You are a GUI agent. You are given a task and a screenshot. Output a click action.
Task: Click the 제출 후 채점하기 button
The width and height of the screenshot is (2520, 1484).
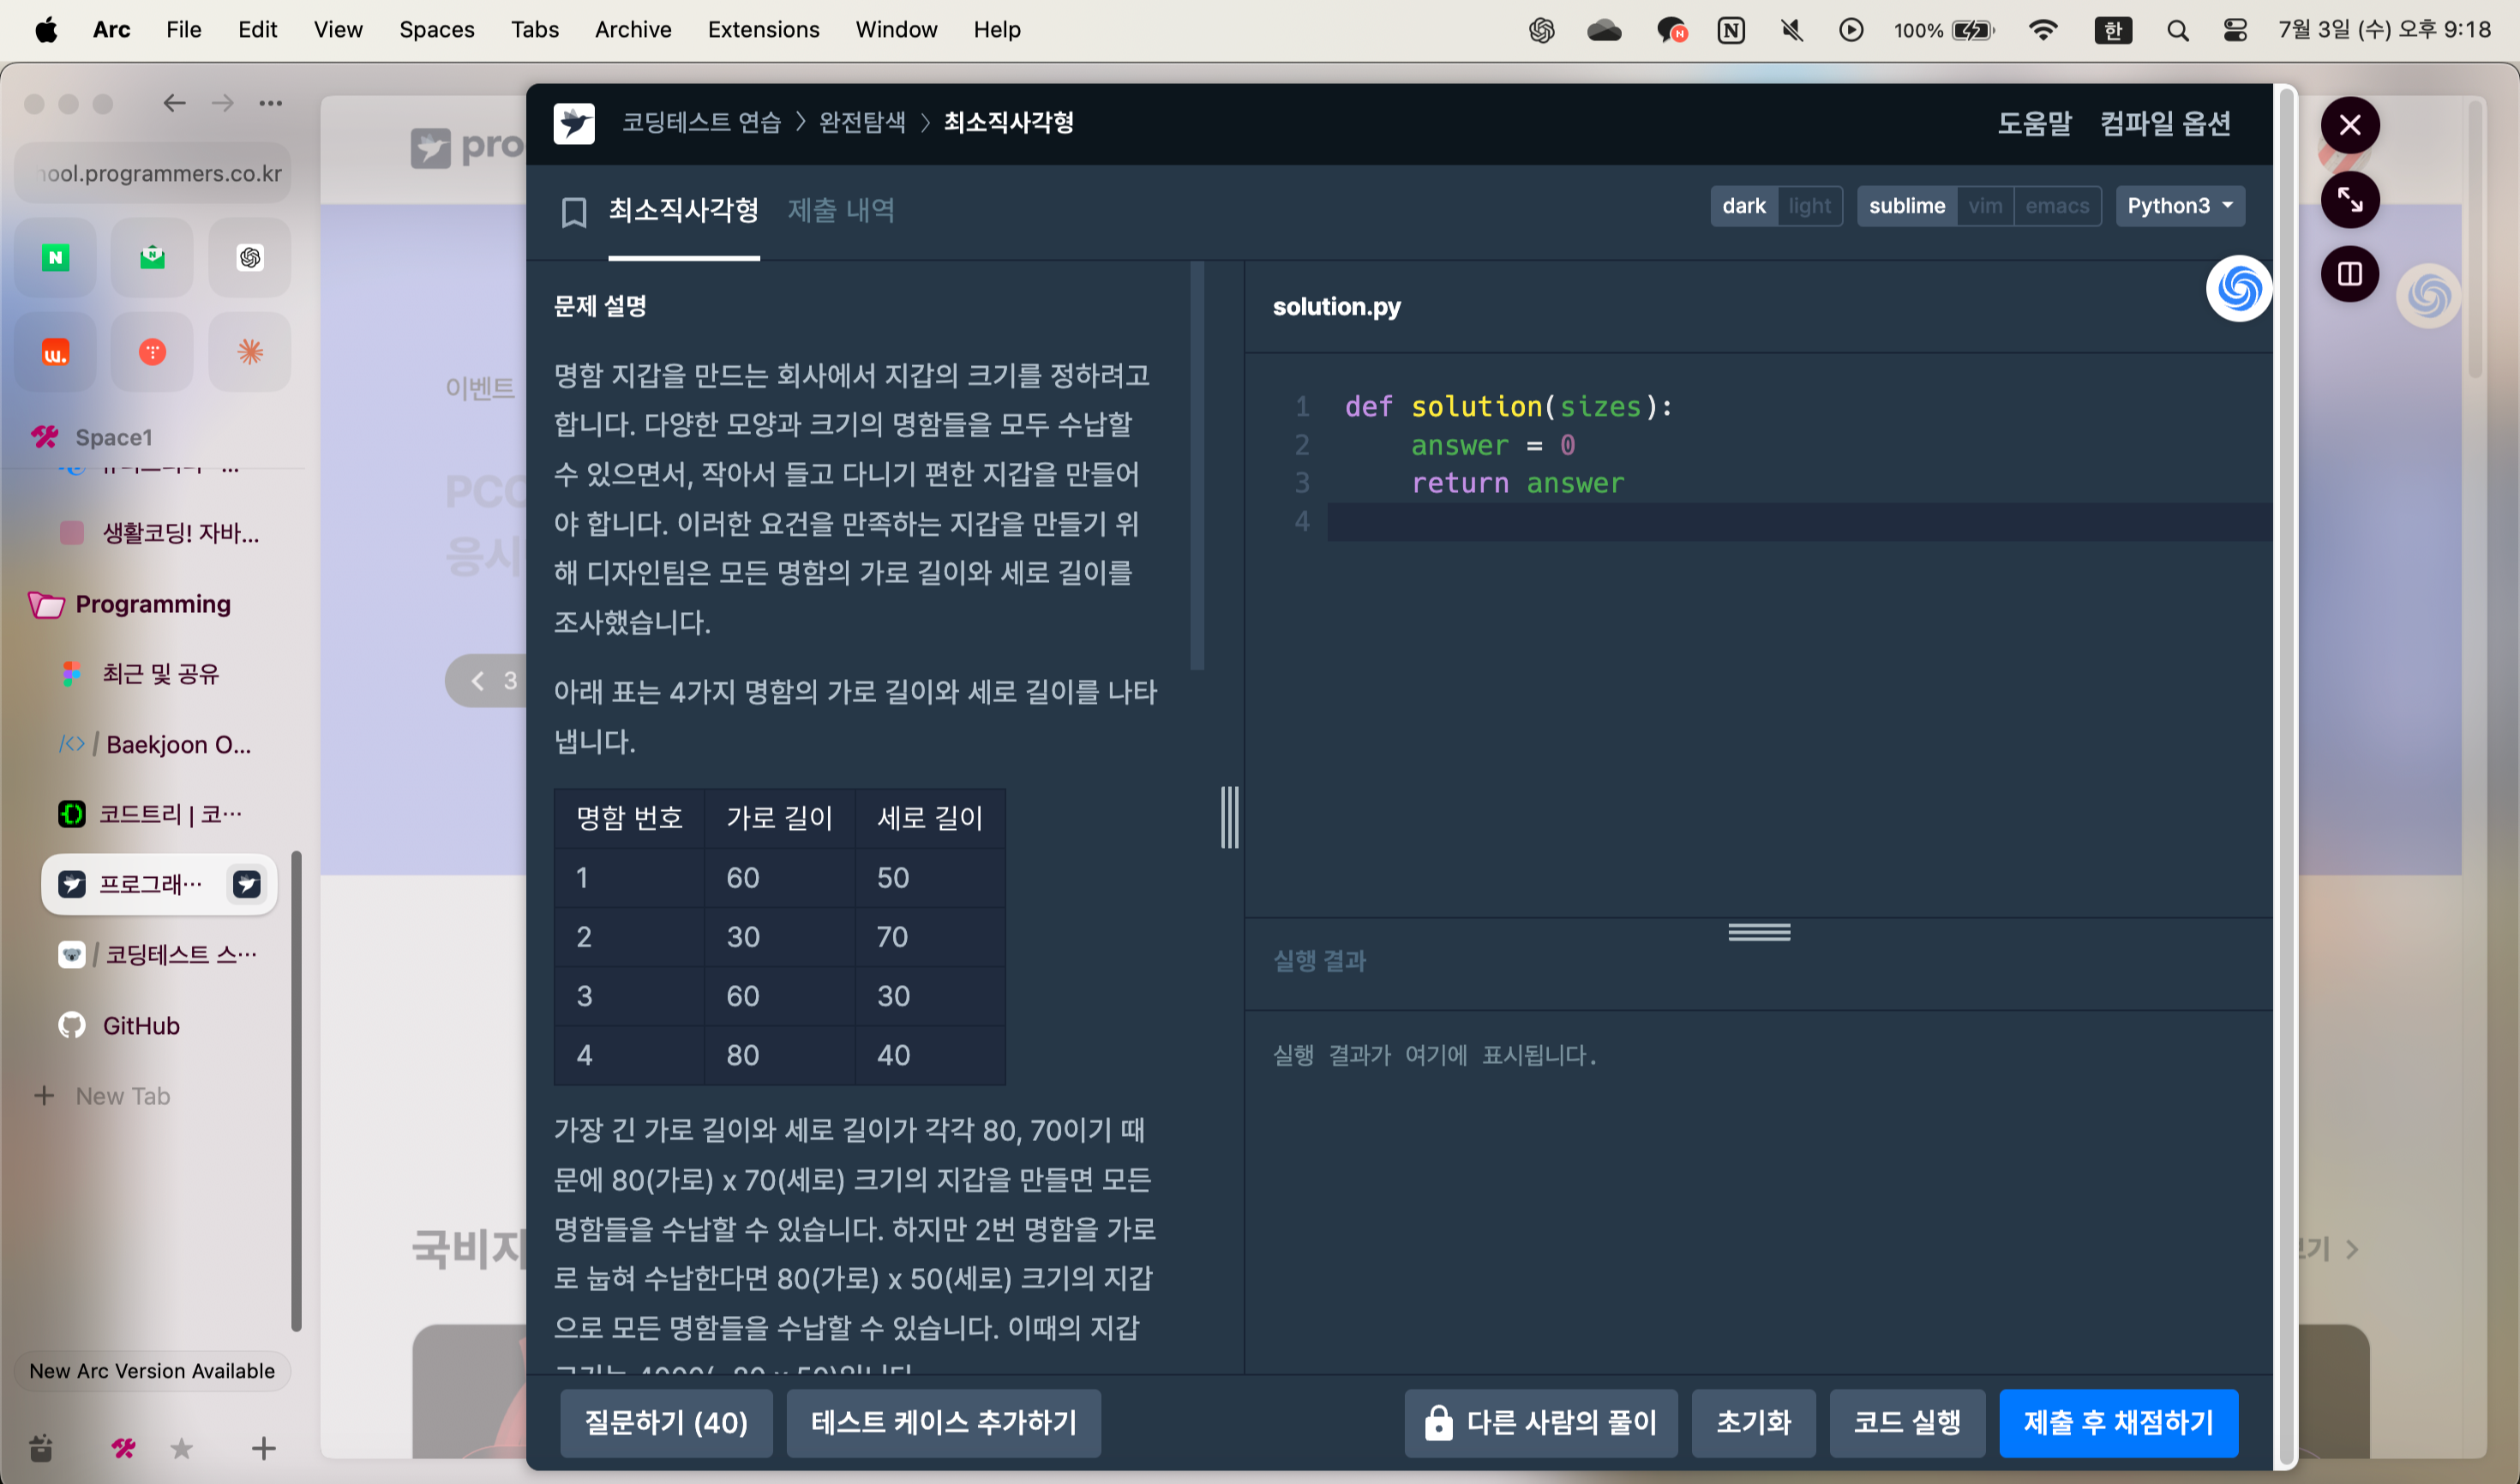click(2118, 1422)
